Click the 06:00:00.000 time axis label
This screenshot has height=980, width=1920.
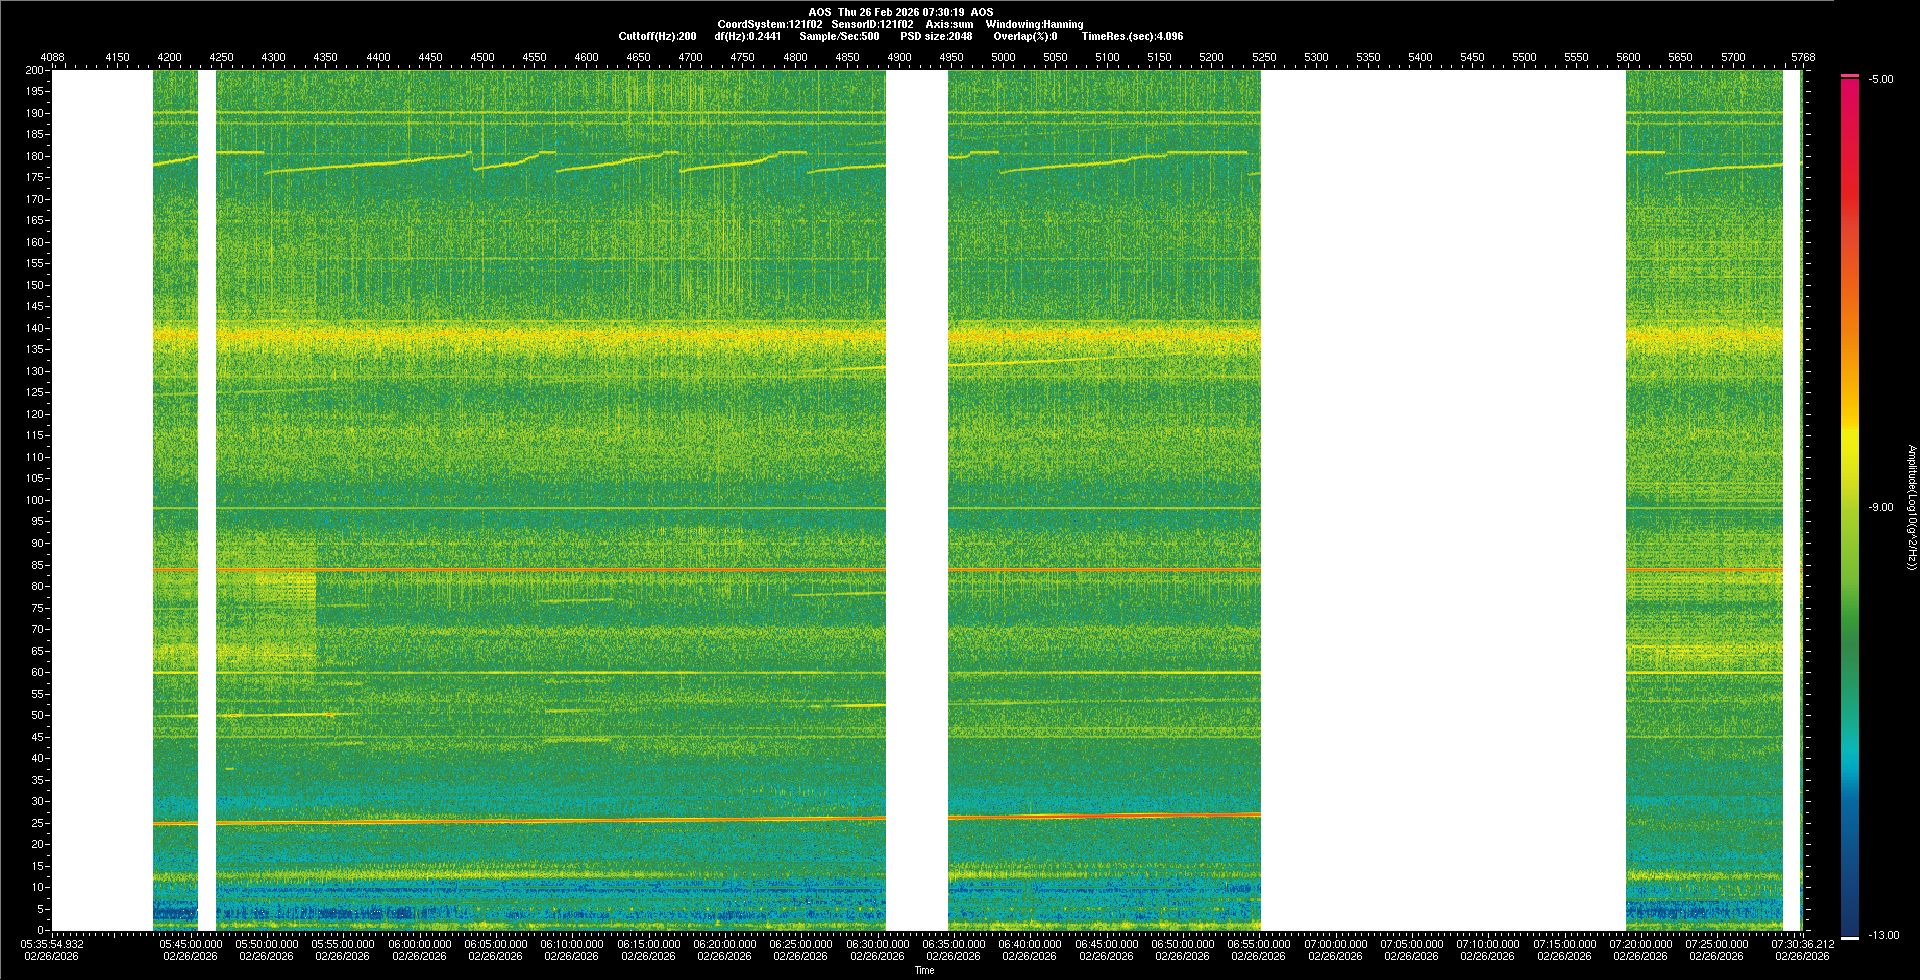pyautogui.click(x=419, y=943)
